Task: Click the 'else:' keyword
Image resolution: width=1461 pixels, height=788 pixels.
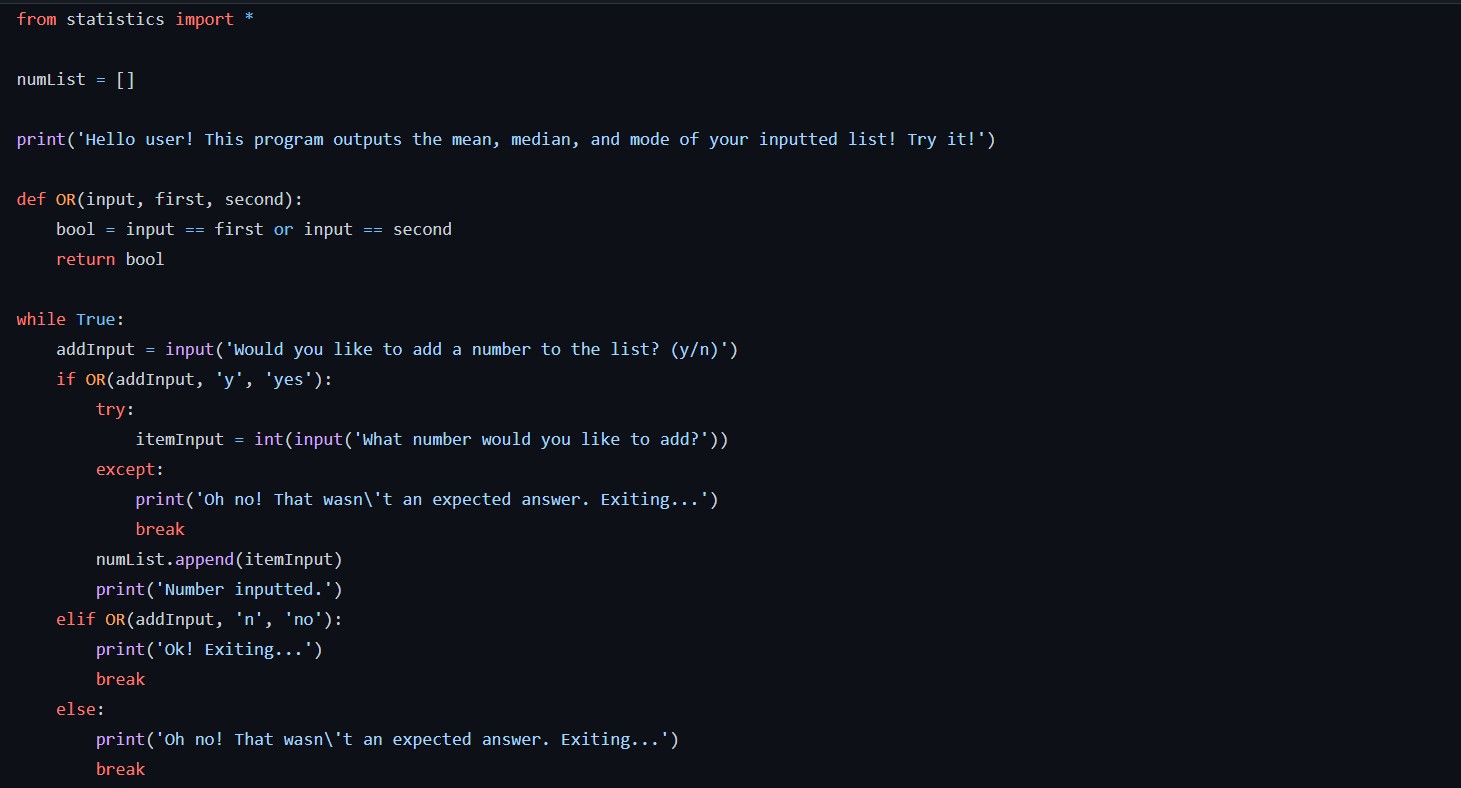Action: coord(80,709)
